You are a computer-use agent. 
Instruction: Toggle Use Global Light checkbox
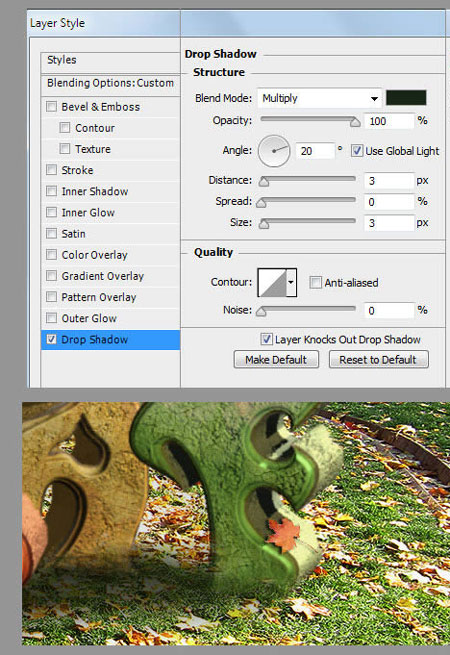click(x=357, y=150)
